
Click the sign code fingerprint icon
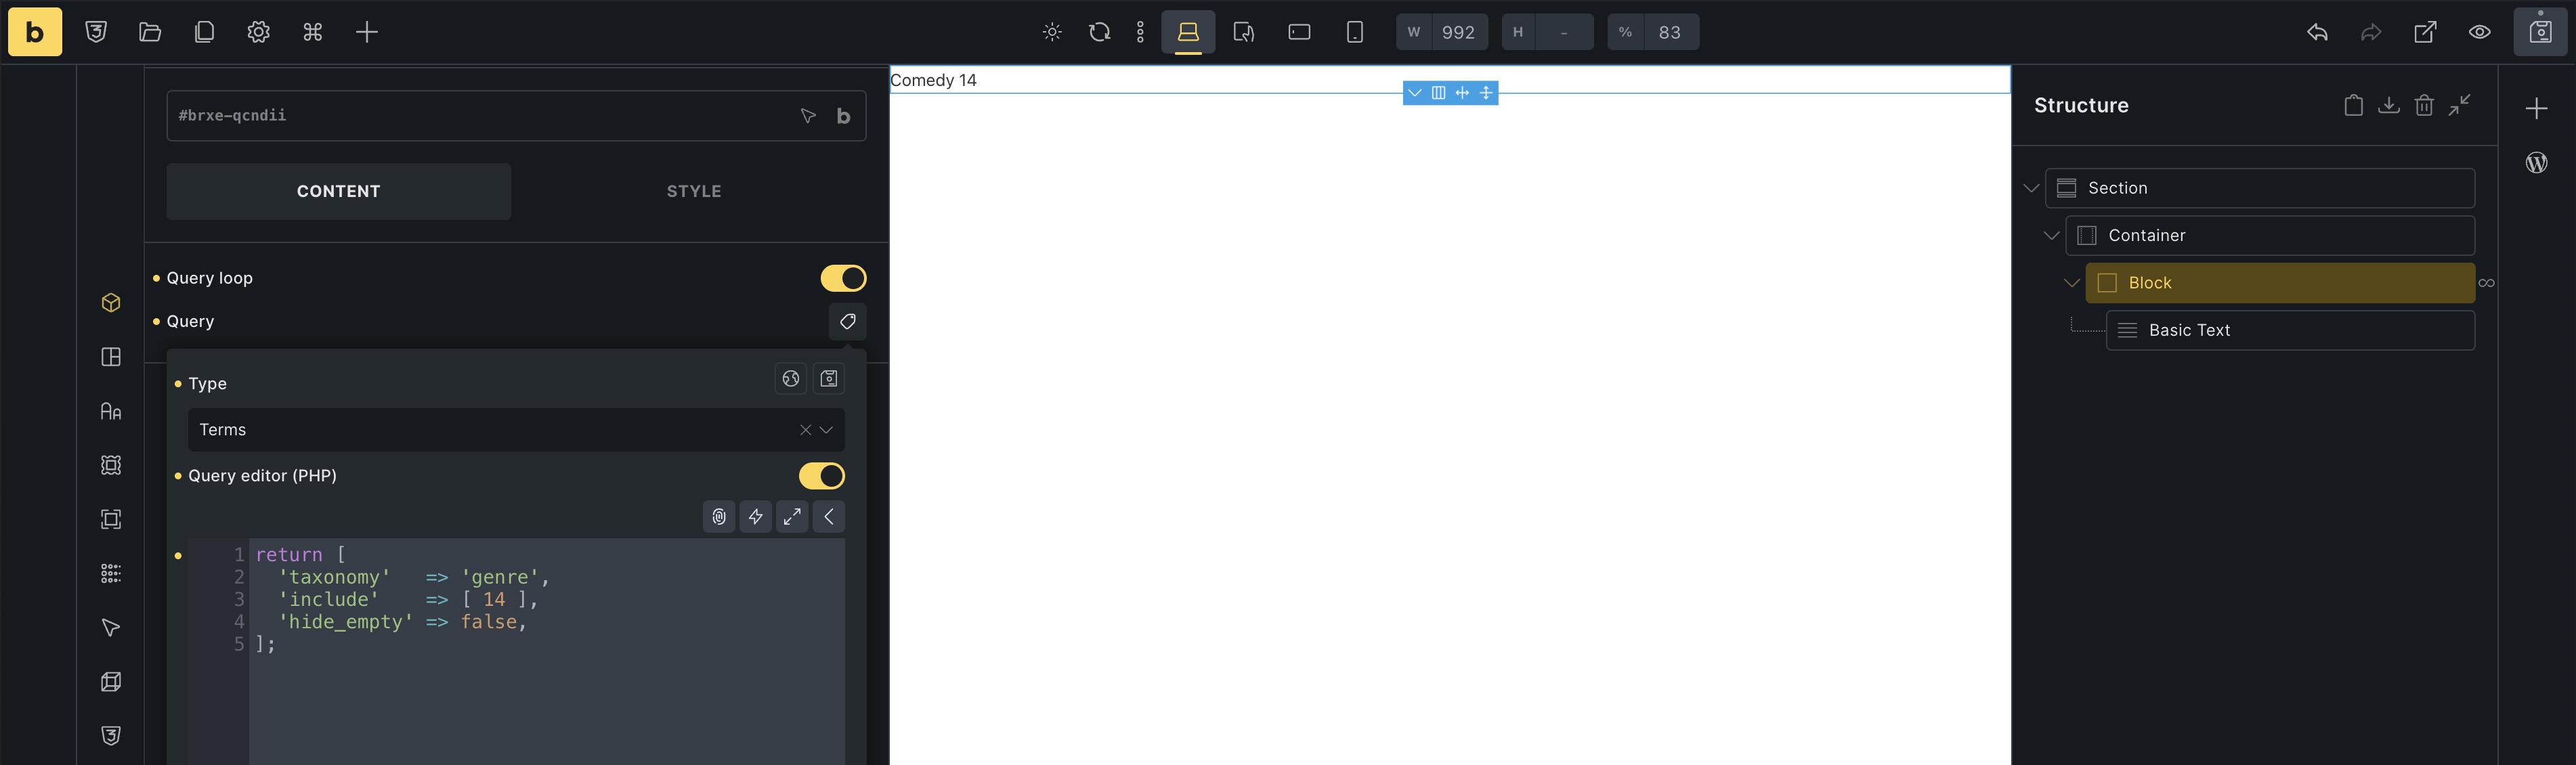719,517
